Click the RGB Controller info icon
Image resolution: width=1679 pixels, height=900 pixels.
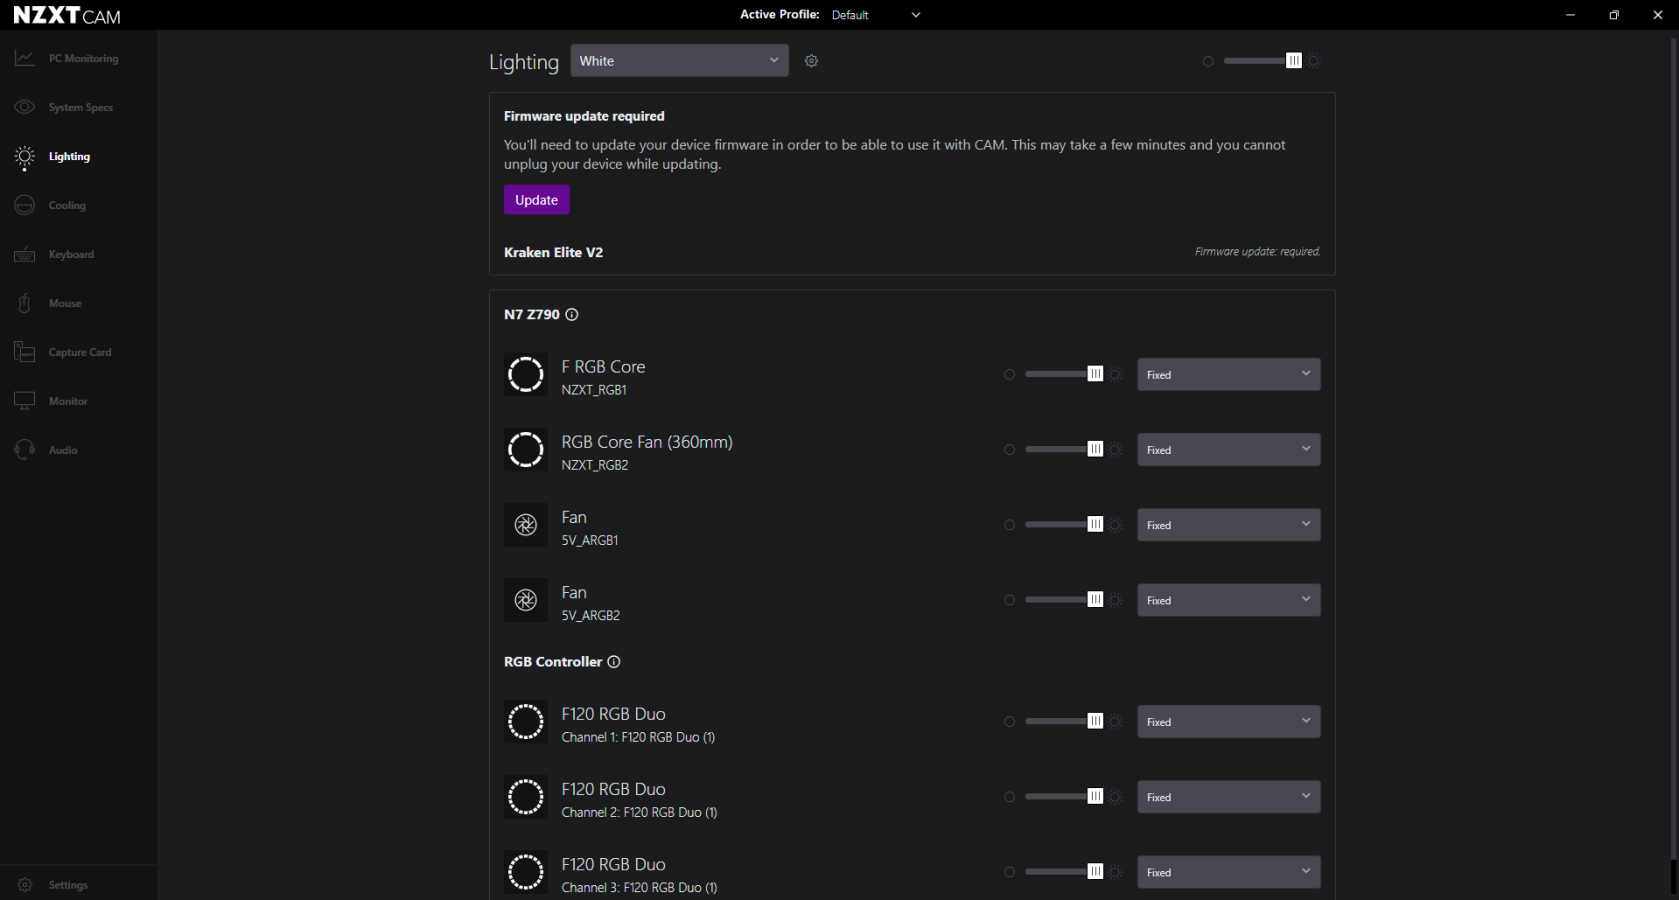pyautogui.click(x=614, y=662)
